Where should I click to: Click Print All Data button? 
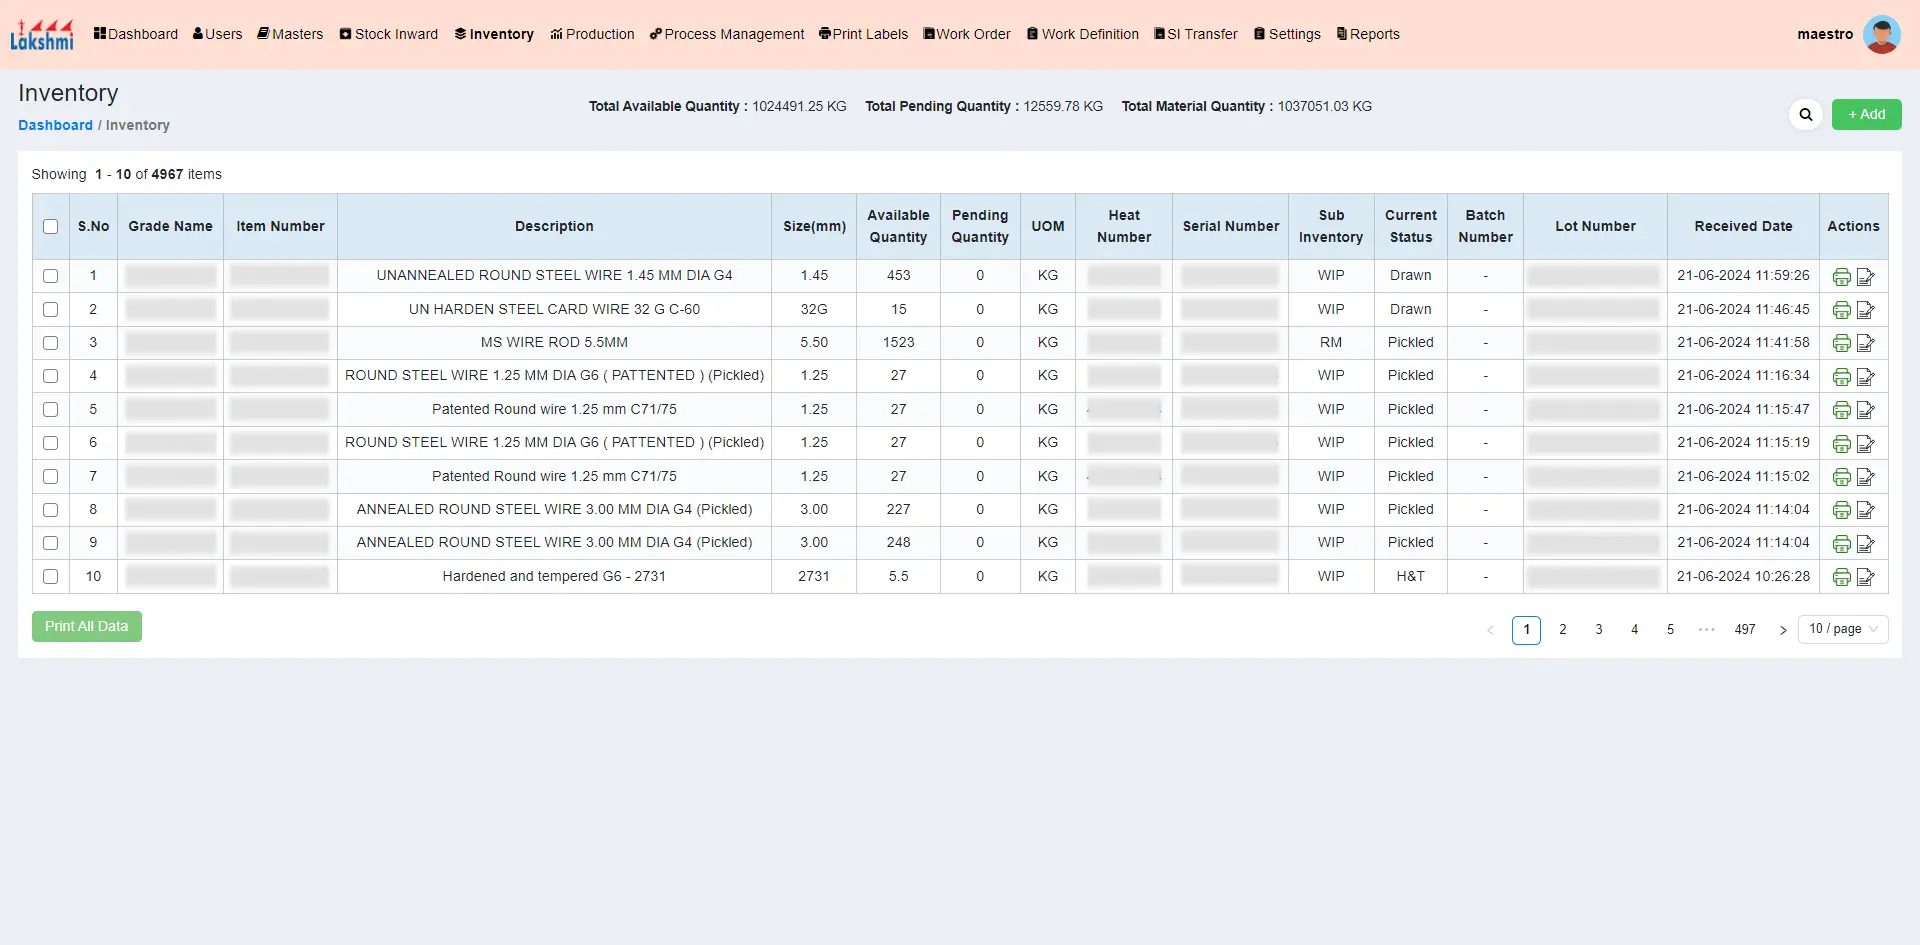[87, 626]
